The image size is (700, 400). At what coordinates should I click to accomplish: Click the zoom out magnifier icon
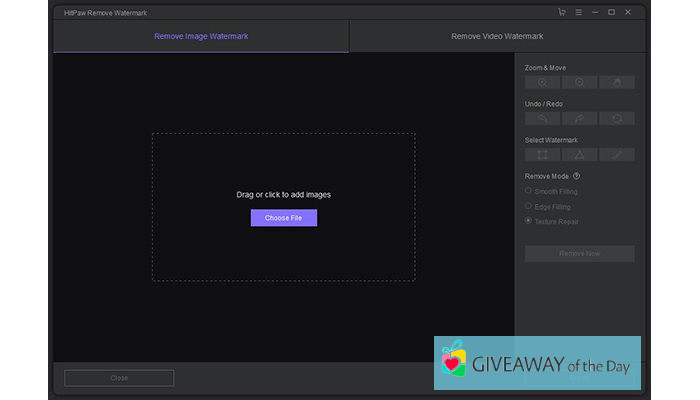click(579, 83)
